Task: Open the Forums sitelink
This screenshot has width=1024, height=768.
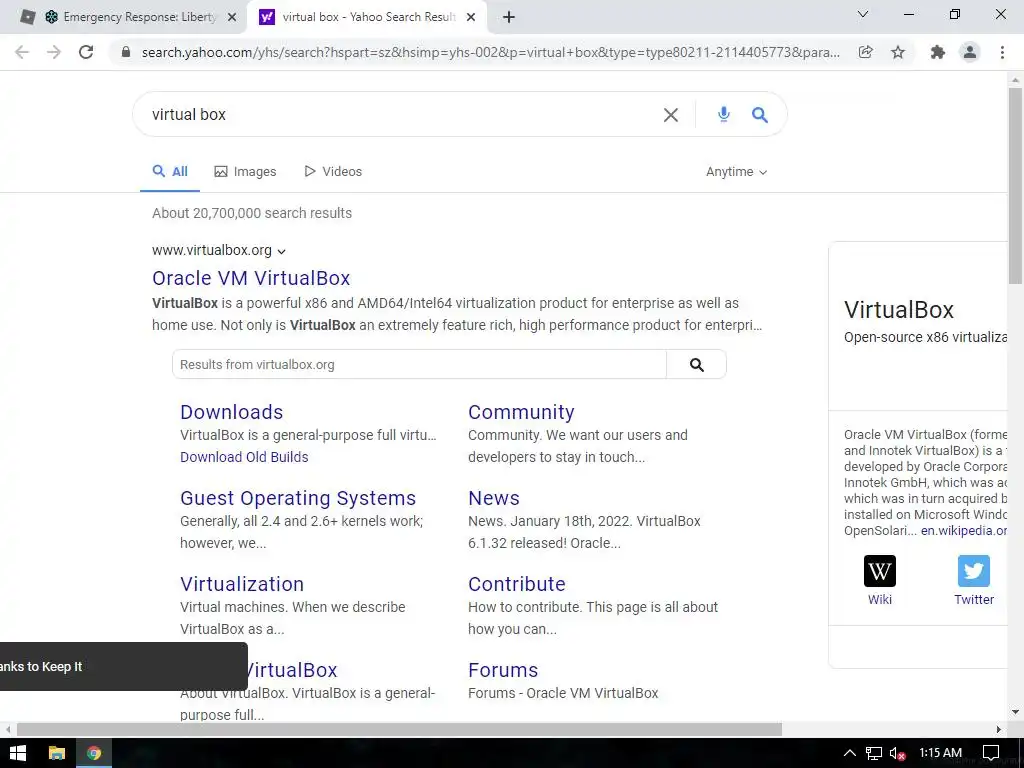Action: (x=503, y=671)
